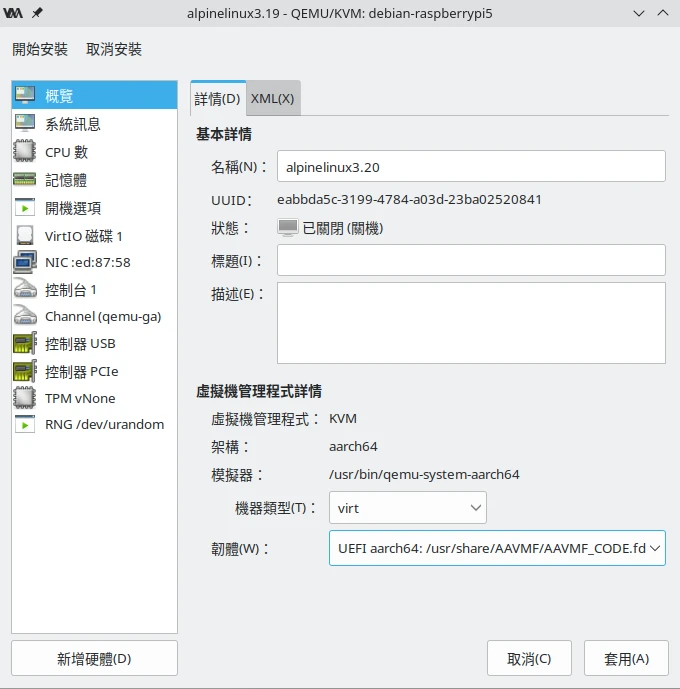Select 控制台 1 entry

tap(94, 289)
